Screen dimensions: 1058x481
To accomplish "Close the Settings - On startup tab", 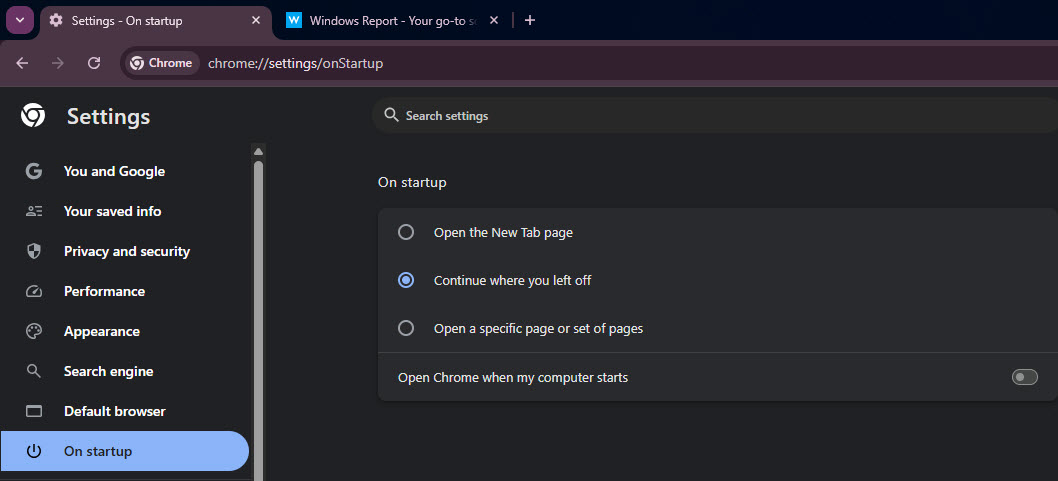I will (256, 20).
